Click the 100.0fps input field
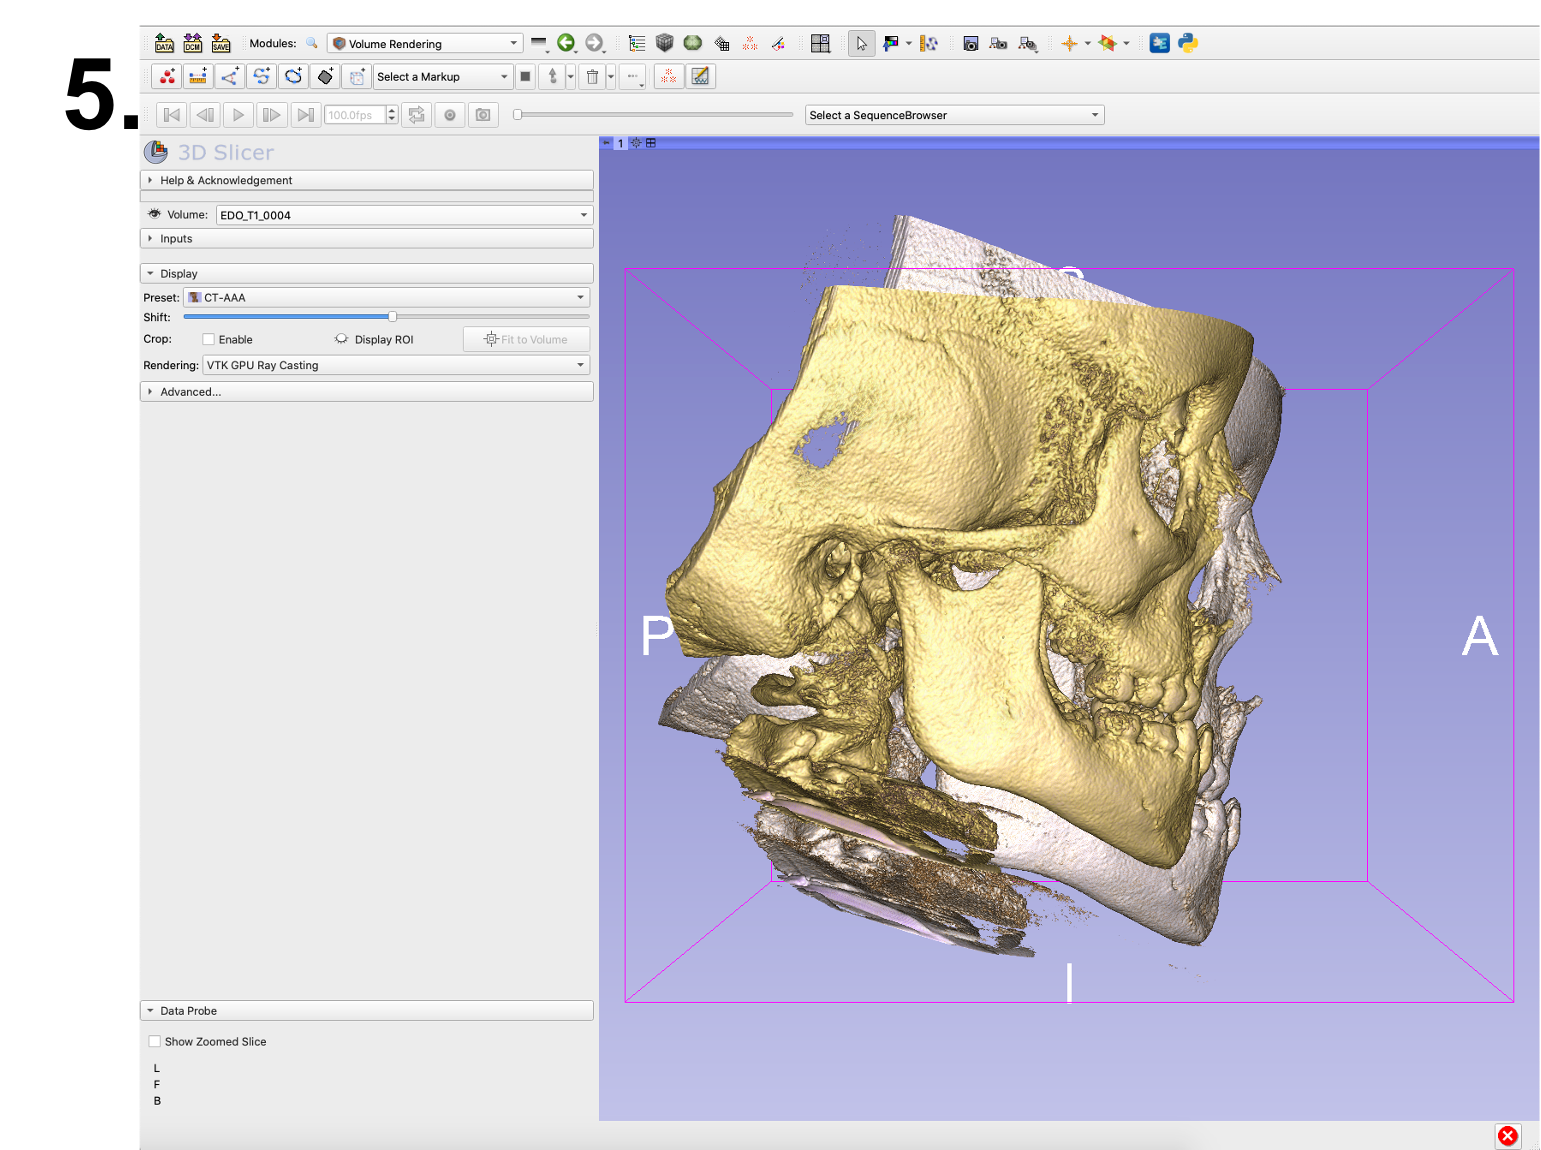This screenshot has height=1150, width=1541. (355, 114)
